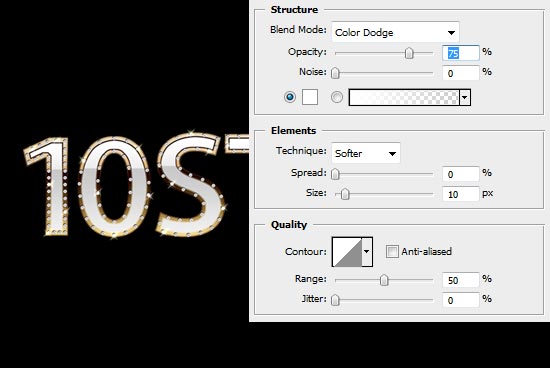Click the Quality section heading

(289, 225)
